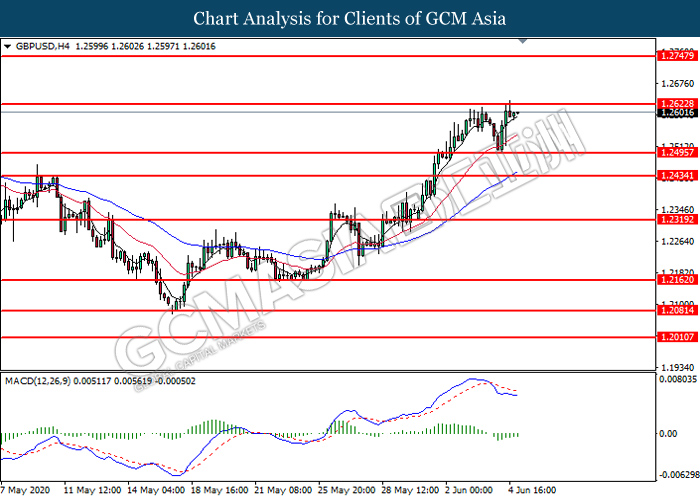Select the 1.23192 price level label
Screen dimensions: 700x500
[x=677, y=219]
